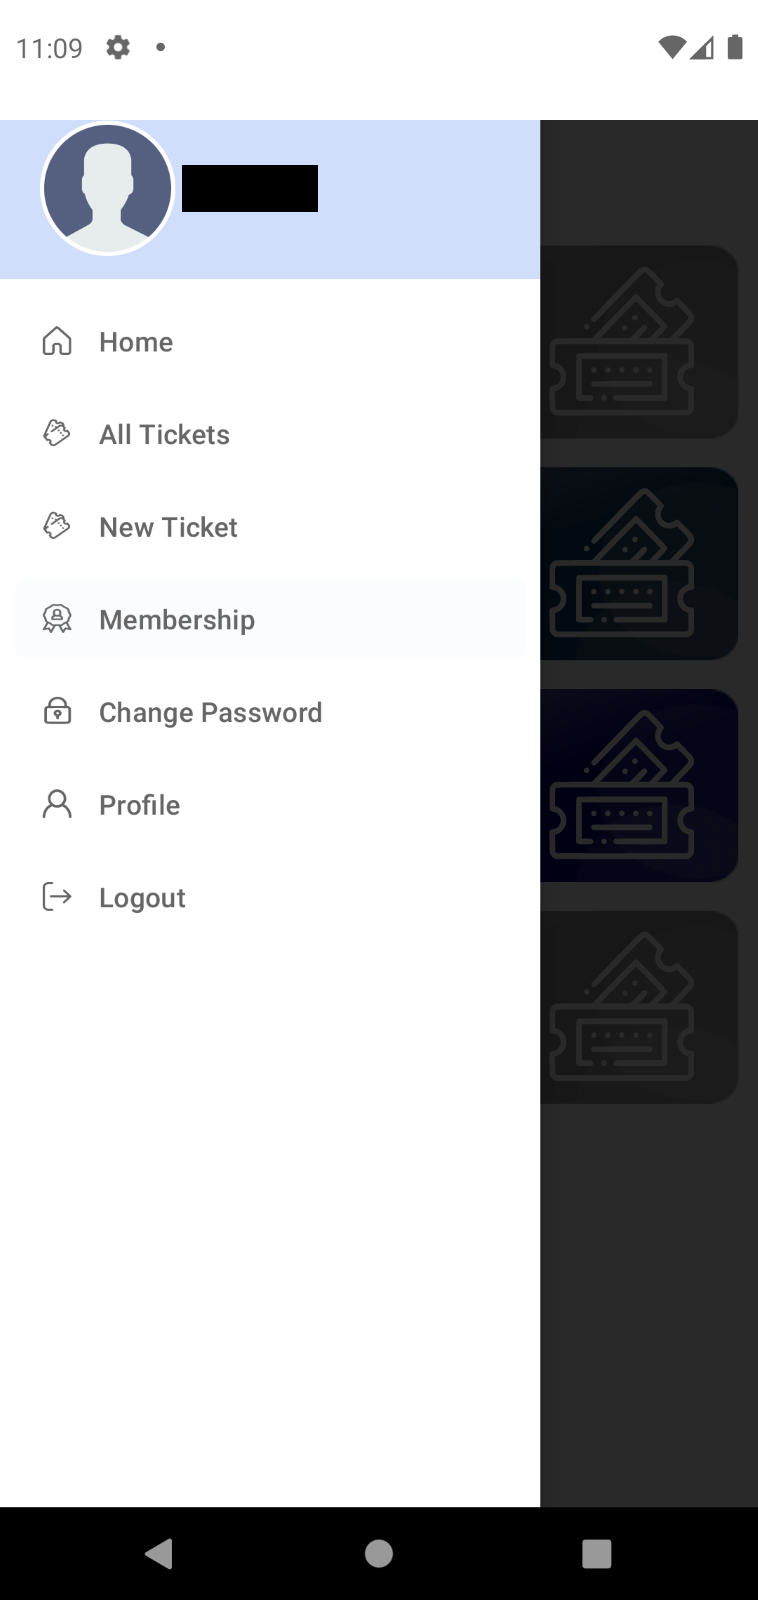Tap the Logout arrow icon
Viewport: 758px width, 1600px height.
(x=57, y=897)
